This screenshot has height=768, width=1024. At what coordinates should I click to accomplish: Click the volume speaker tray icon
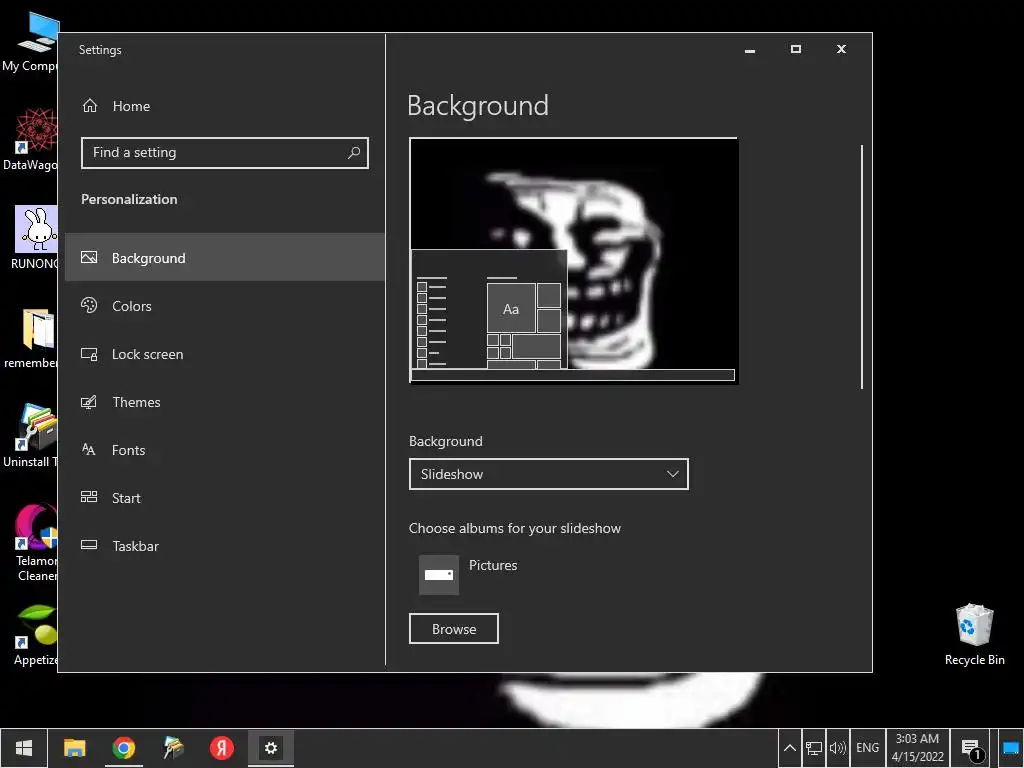click(838, 748)
